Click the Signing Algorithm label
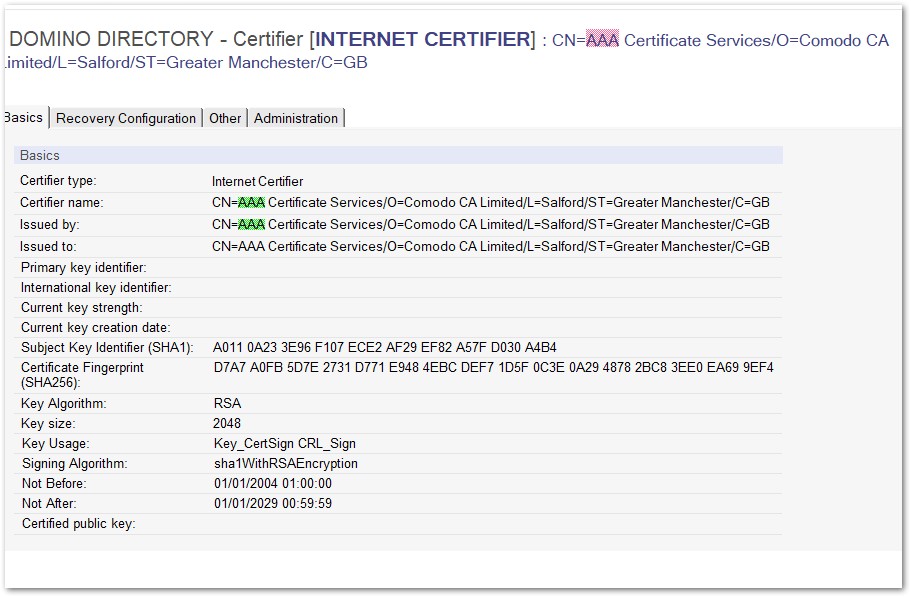 pos(74,463)
